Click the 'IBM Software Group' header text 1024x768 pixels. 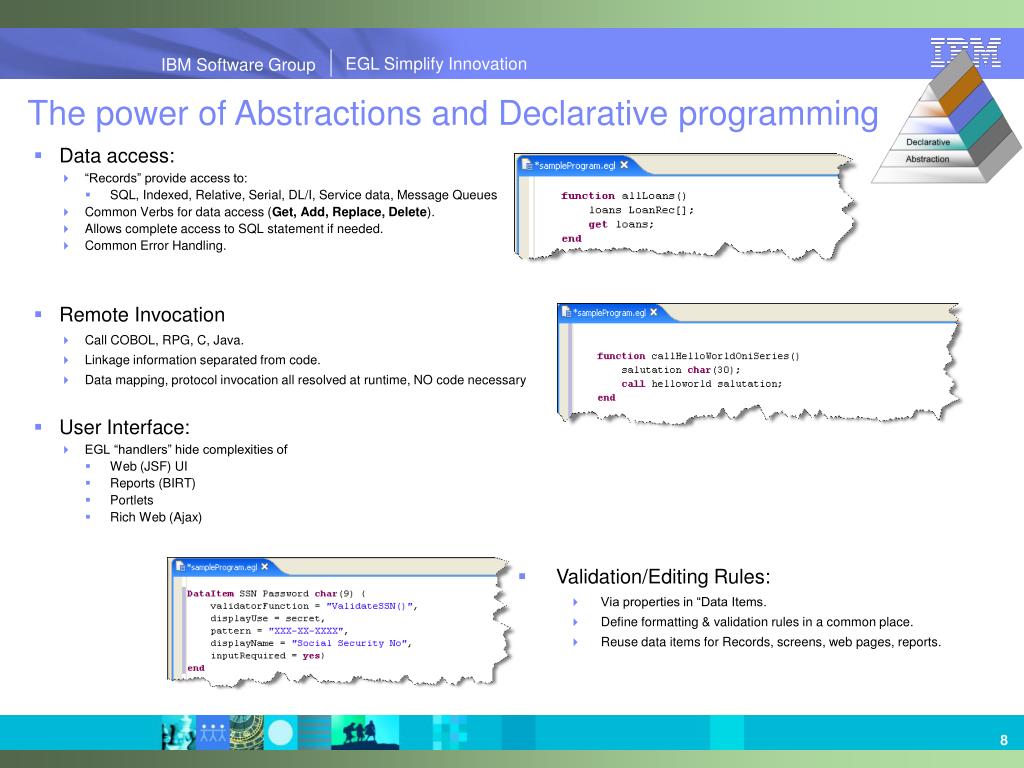[238, 65]
